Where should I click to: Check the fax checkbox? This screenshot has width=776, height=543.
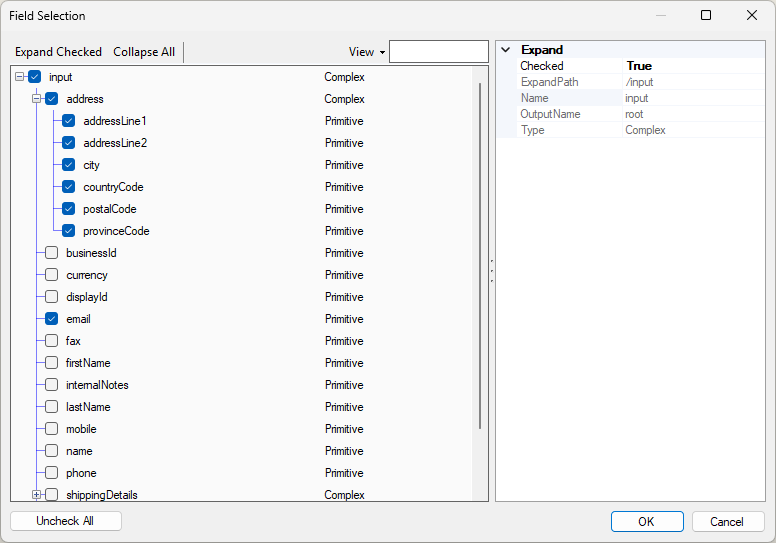coord(51,341)
